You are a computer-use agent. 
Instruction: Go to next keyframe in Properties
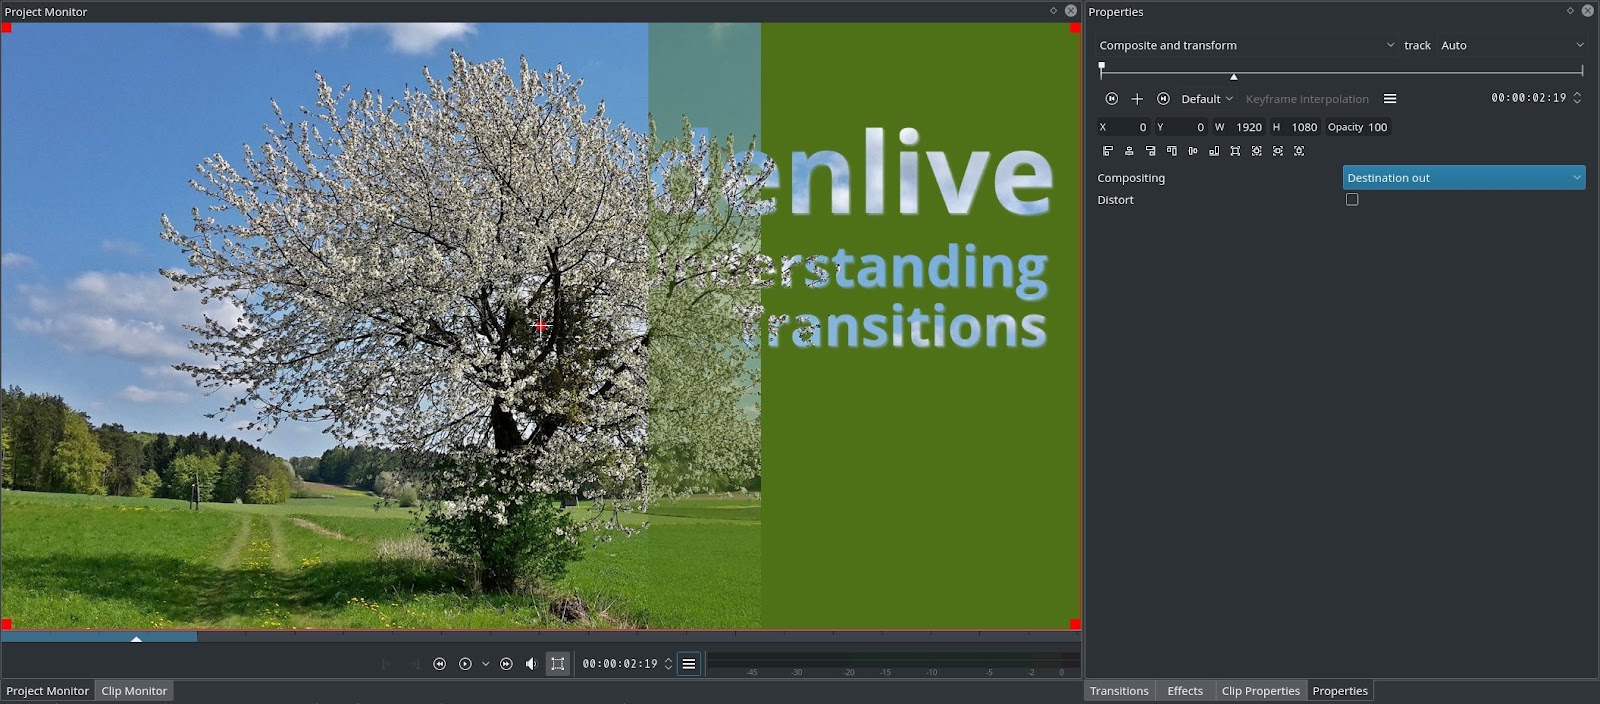1163,99
